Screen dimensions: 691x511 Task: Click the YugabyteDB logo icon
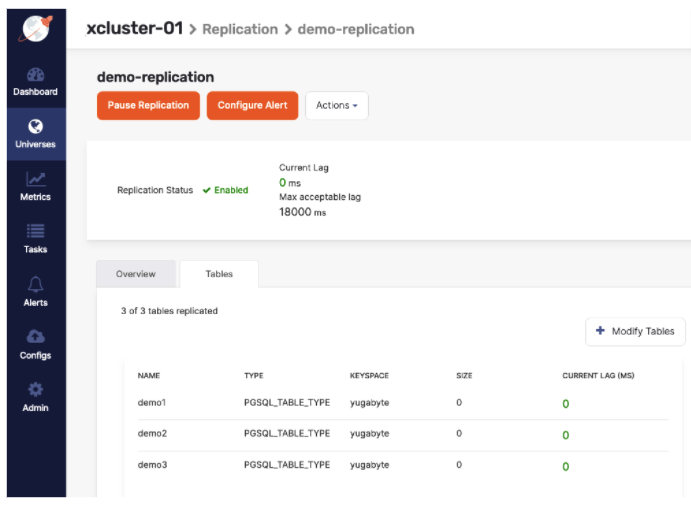[36, 28]
